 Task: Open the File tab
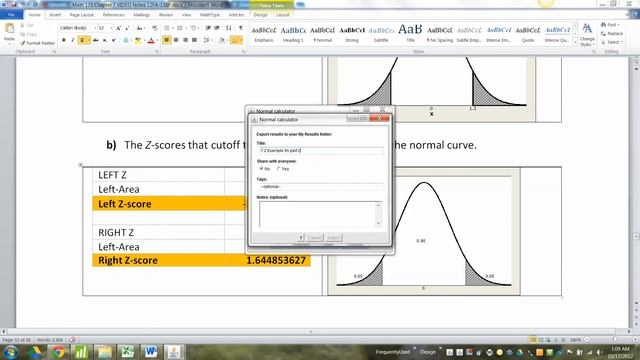click(11, 15)
